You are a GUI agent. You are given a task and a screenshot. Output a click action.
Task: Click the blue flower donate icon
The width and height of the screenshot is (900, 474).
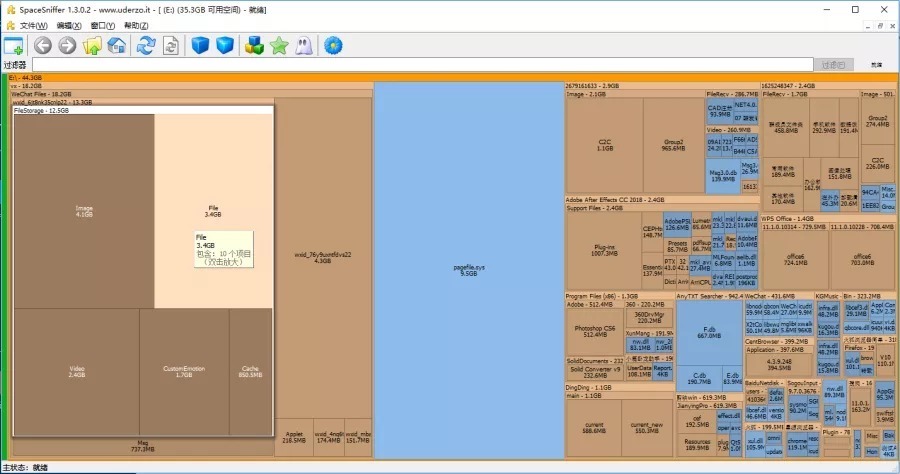point(334,45)
